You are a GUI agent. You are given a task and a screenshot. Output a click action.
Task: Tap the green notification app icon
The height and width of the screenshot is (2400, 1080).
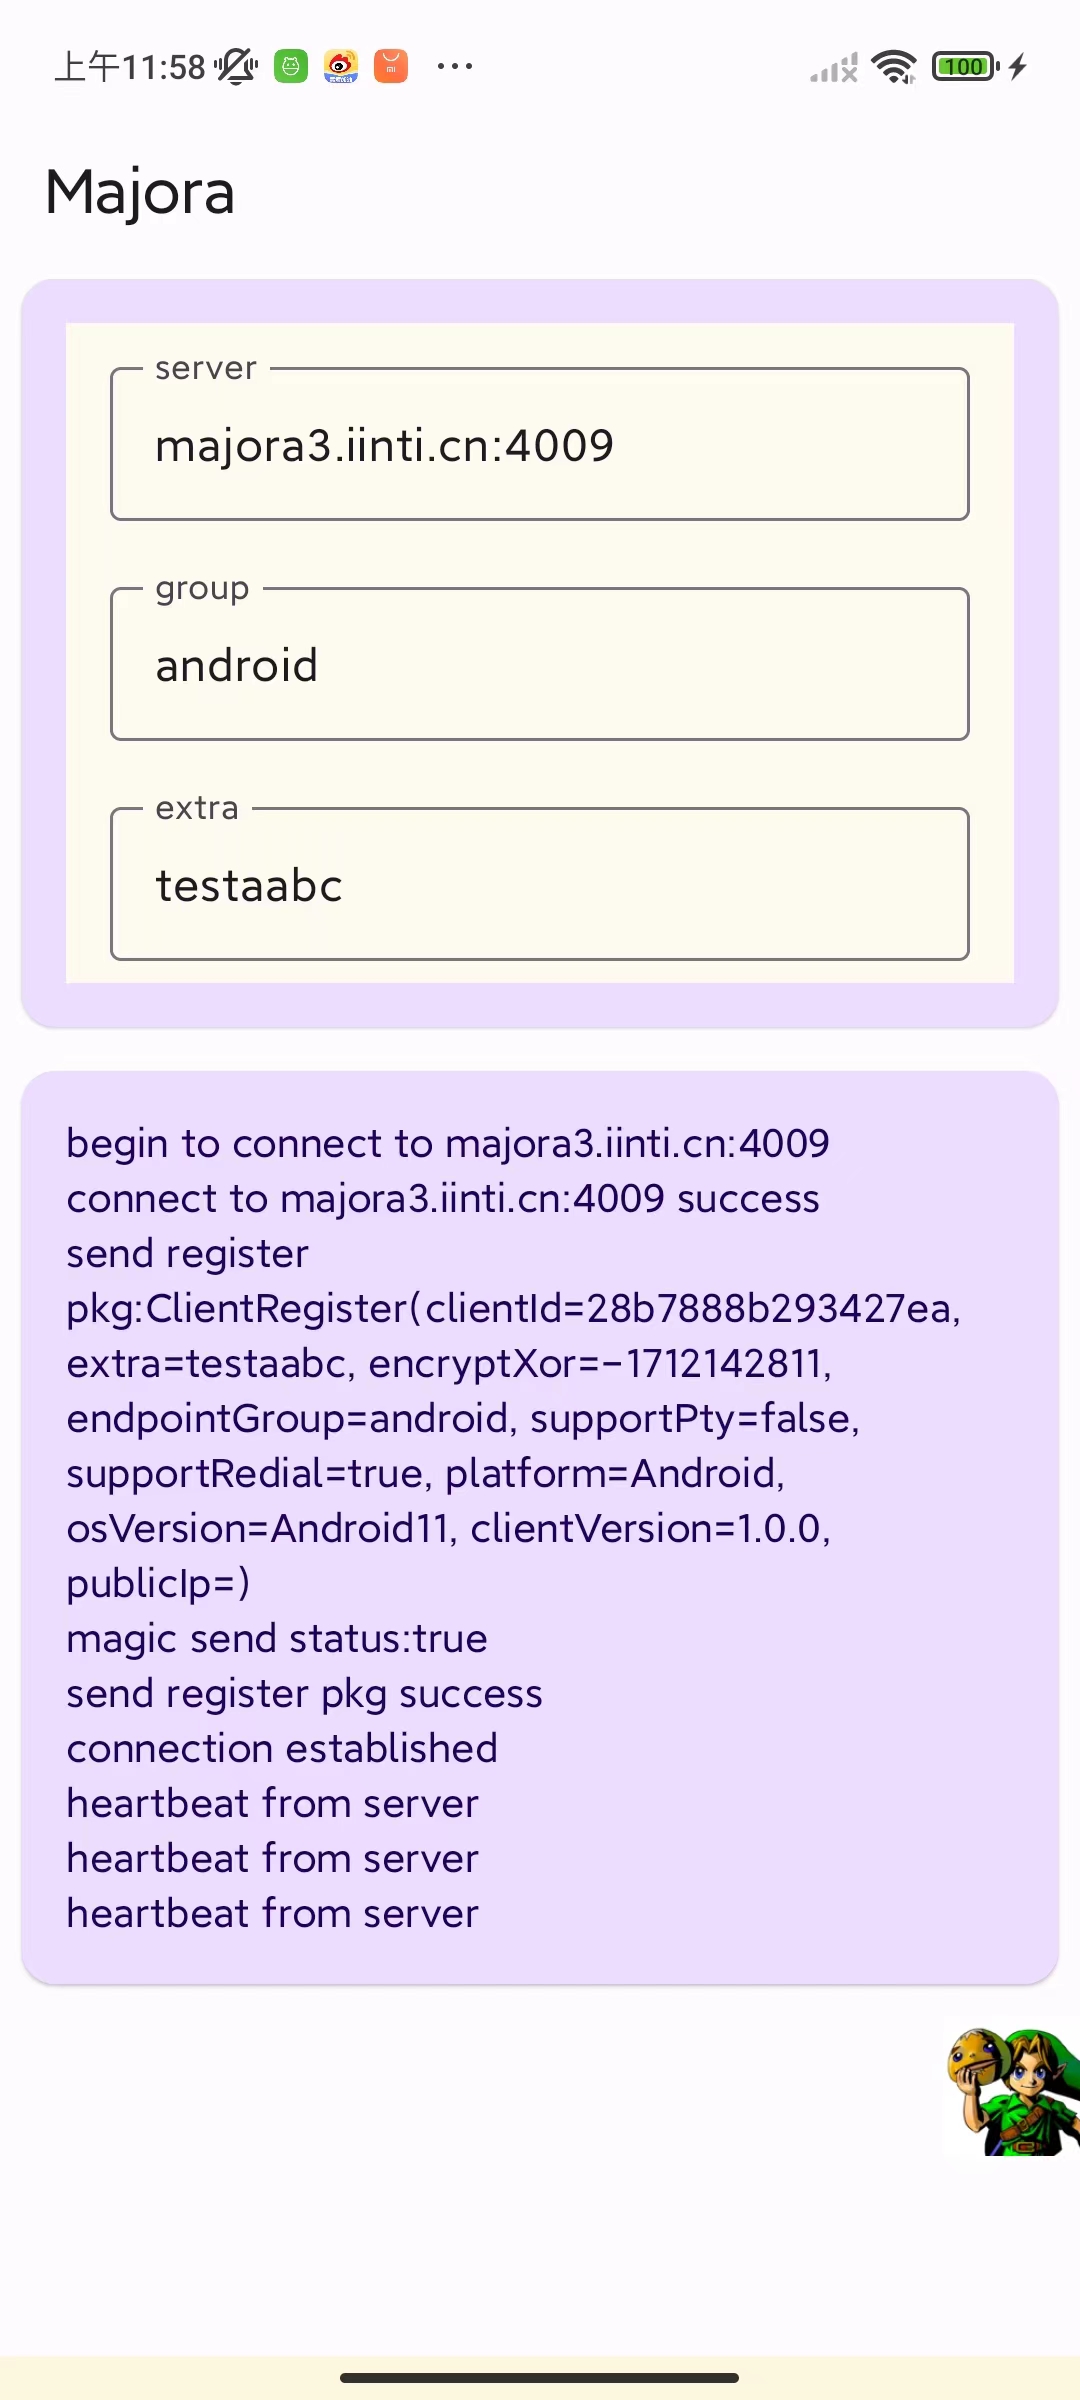pos(291,67)
